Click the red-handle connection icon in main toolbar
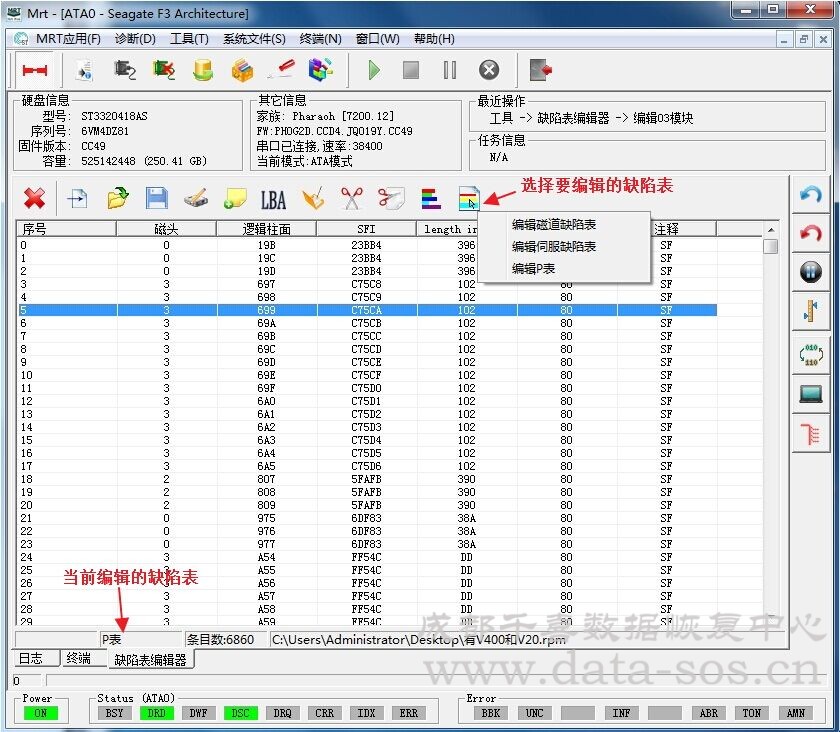Viewport: 840px width, 732px height. click(x=36, y=70)
